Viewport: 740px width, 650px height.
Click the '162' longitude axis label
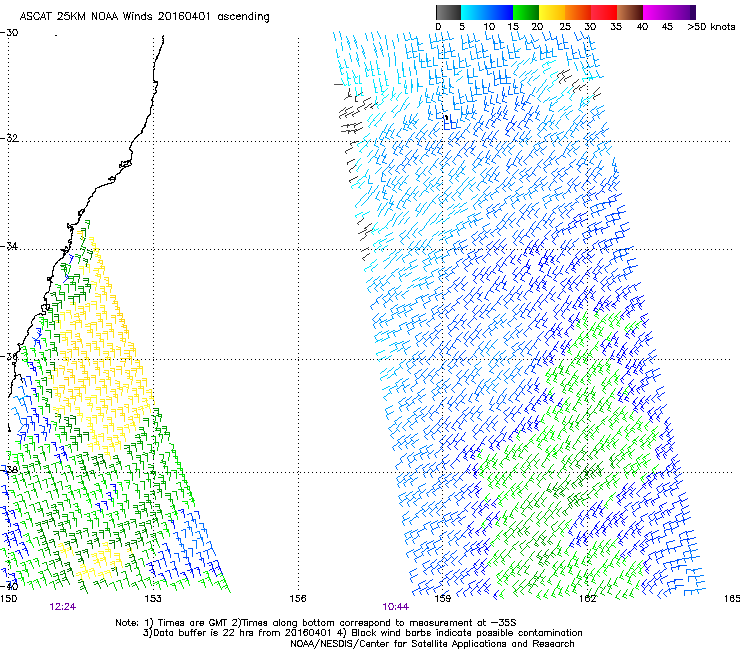[x=587, y=599]
